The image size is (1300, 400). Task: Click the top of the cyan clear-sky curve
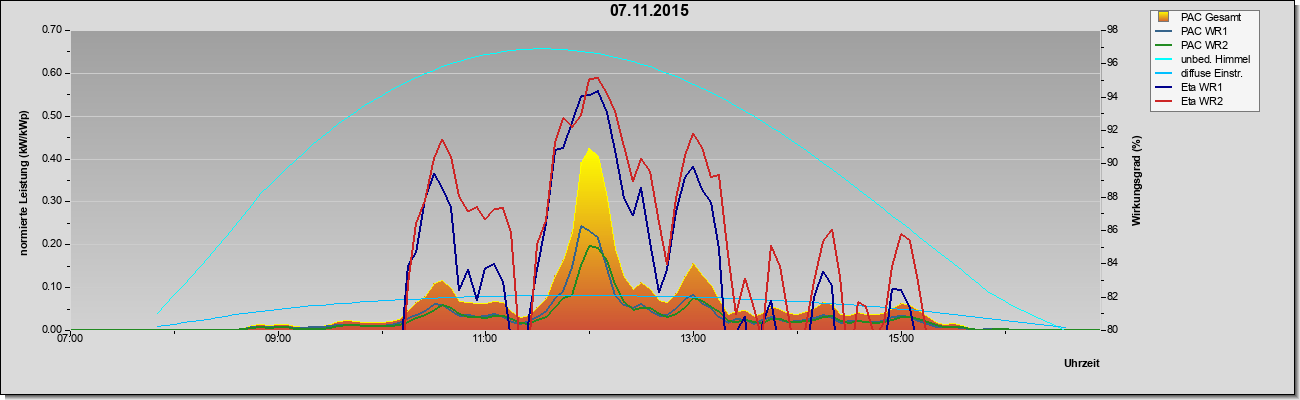click(541, 48)
